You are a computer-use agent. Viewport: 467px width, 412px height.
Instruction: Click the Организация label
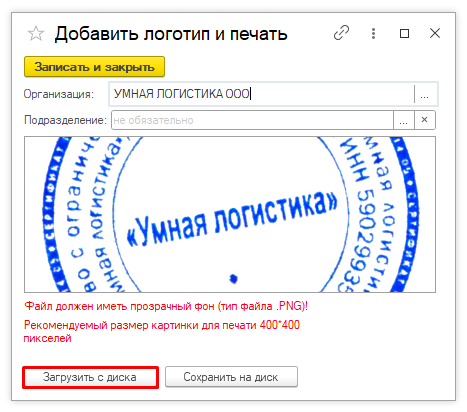coord(59,94)
